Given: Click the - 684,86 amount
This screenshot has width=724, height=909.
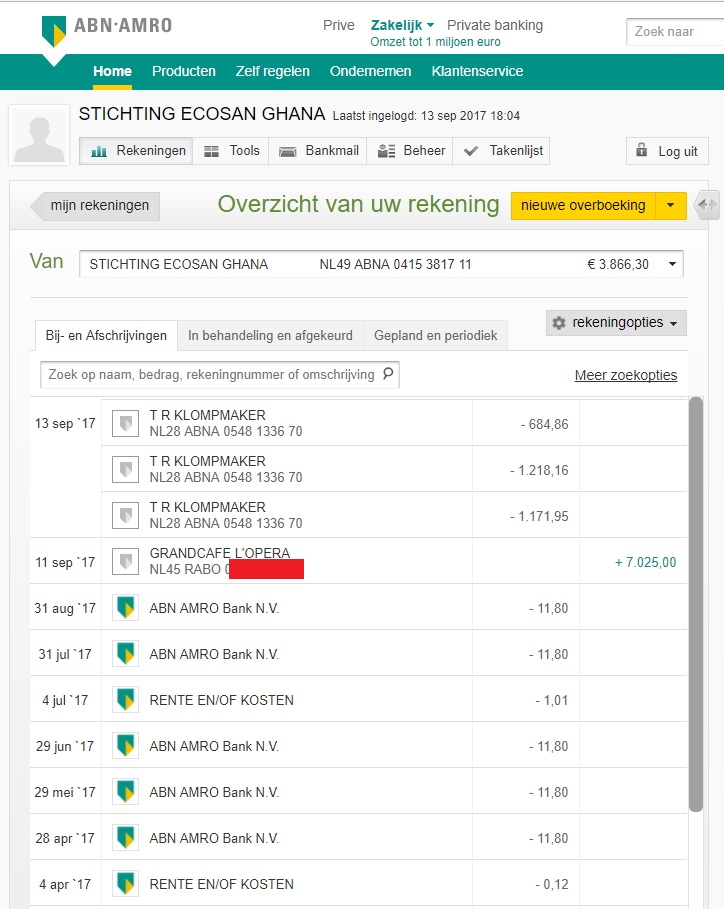Looking at the screenshot, I should click(x=544, y=424).
